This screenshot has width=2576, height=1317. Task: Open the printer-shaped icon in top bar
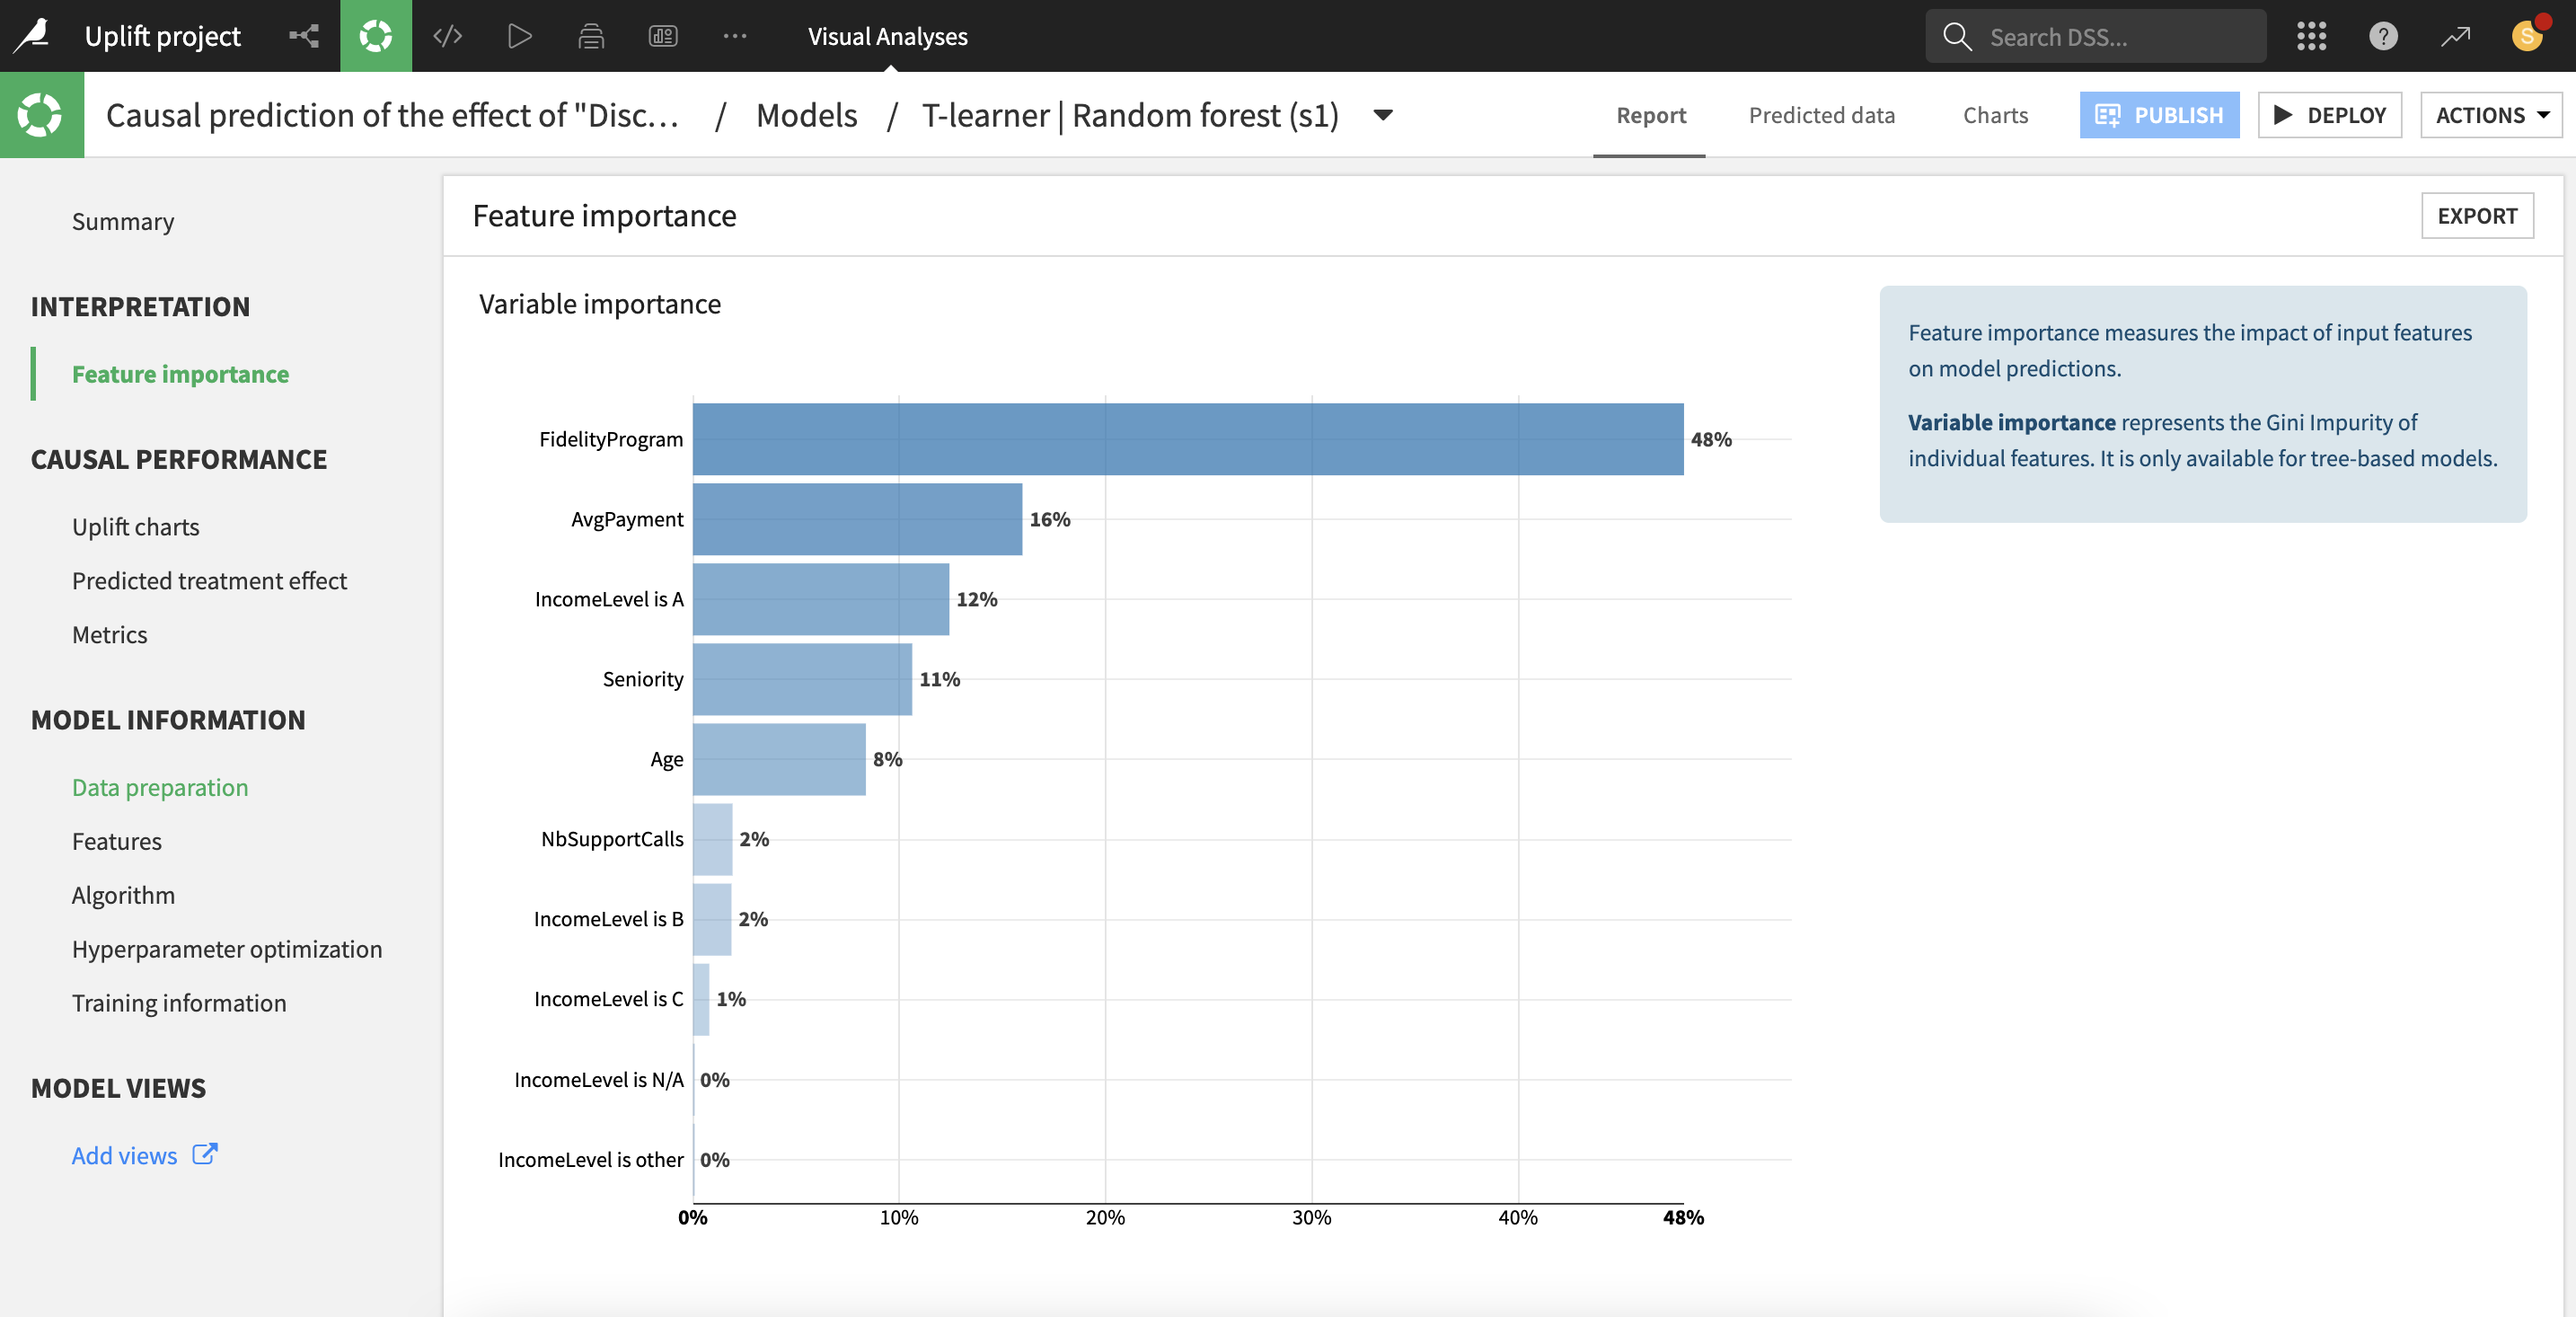pyautogui.click(x=591, y=36)
